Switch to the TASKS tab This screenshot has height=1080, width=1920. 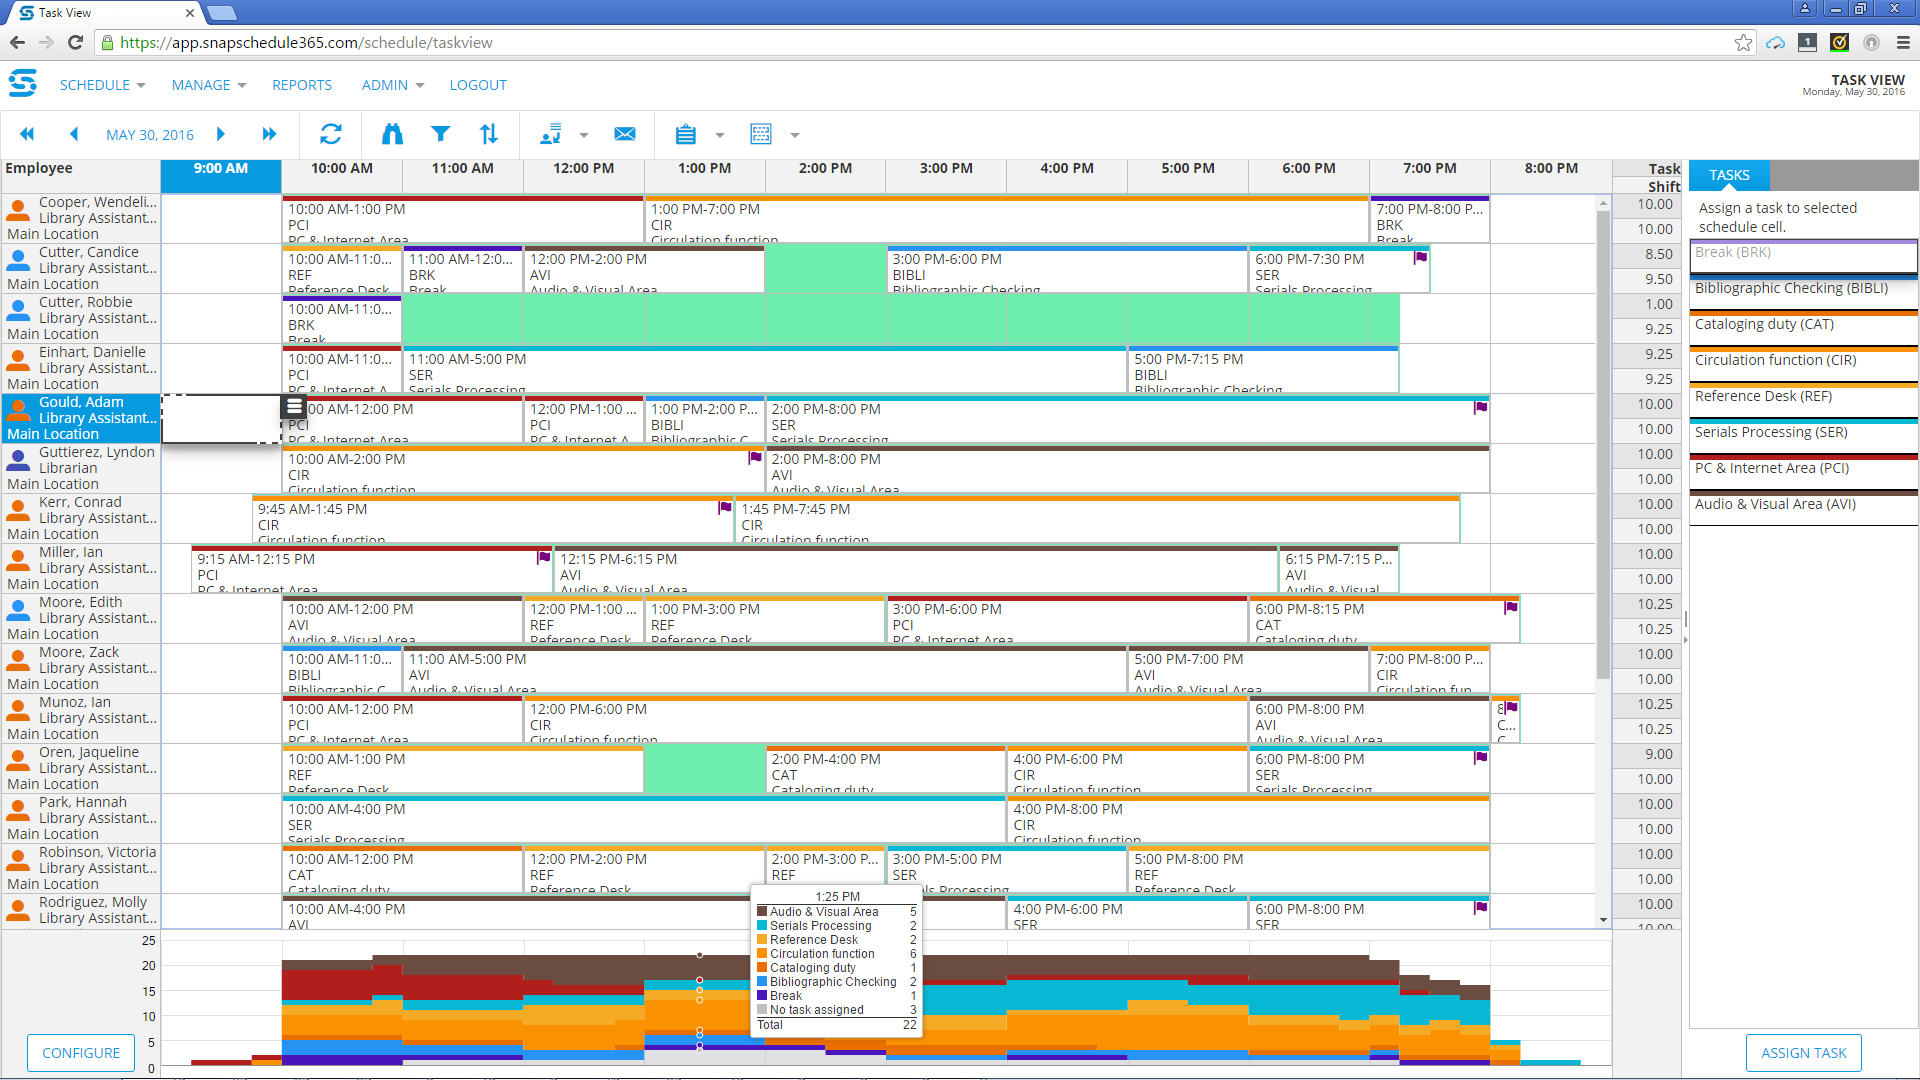1729,175
